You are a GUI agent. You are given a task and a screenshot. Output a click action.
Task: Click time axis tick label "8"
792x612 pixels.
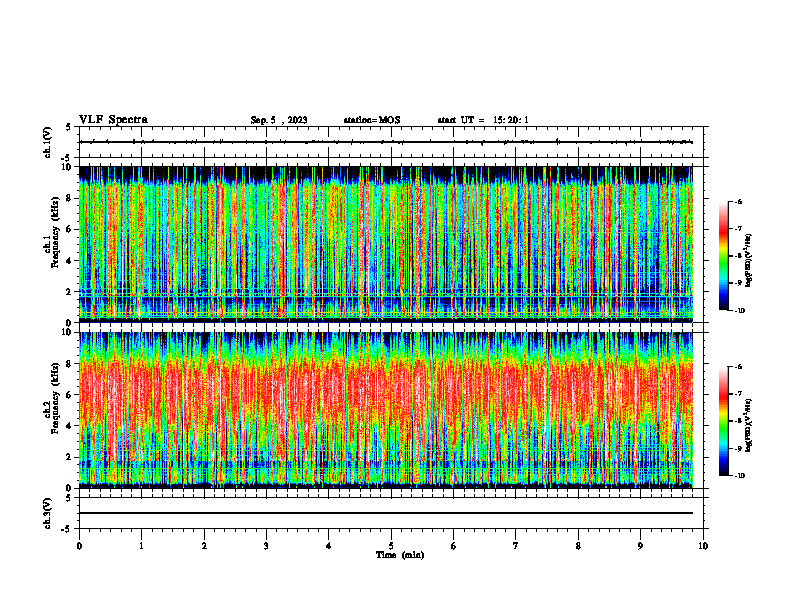(x=578, y=546)
